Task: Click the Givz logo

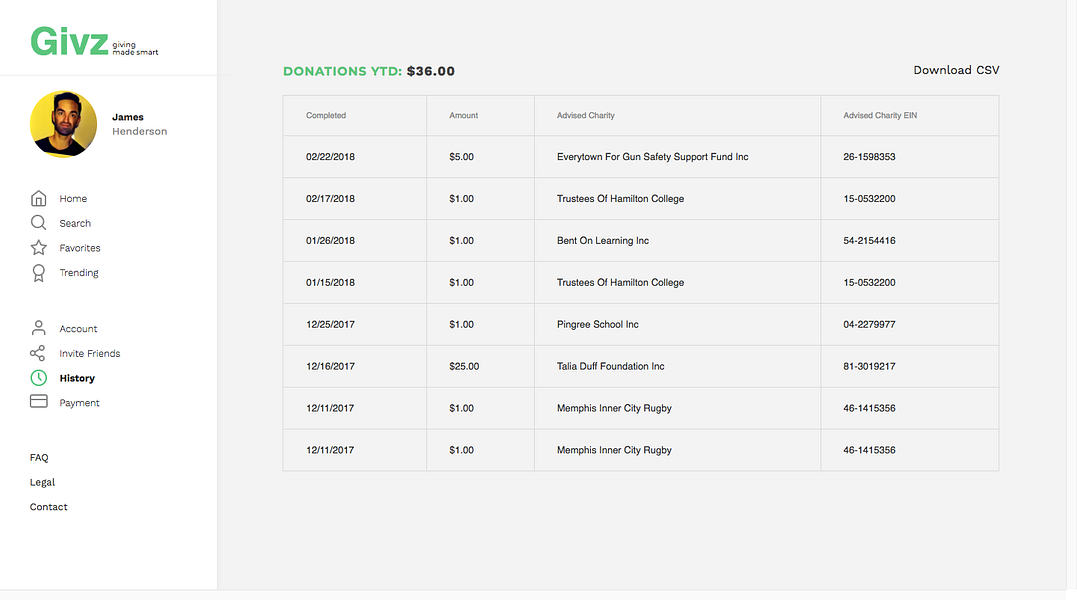Action: click(70, 42)
